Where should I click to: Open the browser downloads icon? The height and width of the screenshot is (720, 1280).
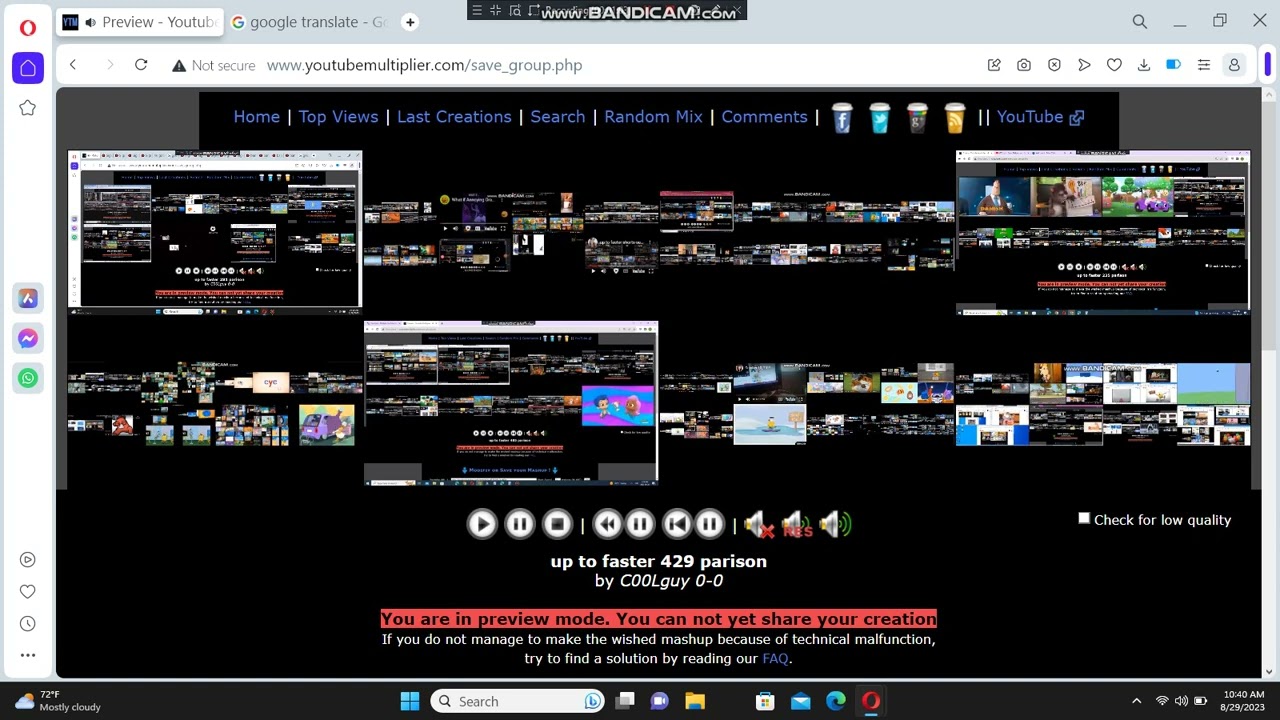(1144, 65)
